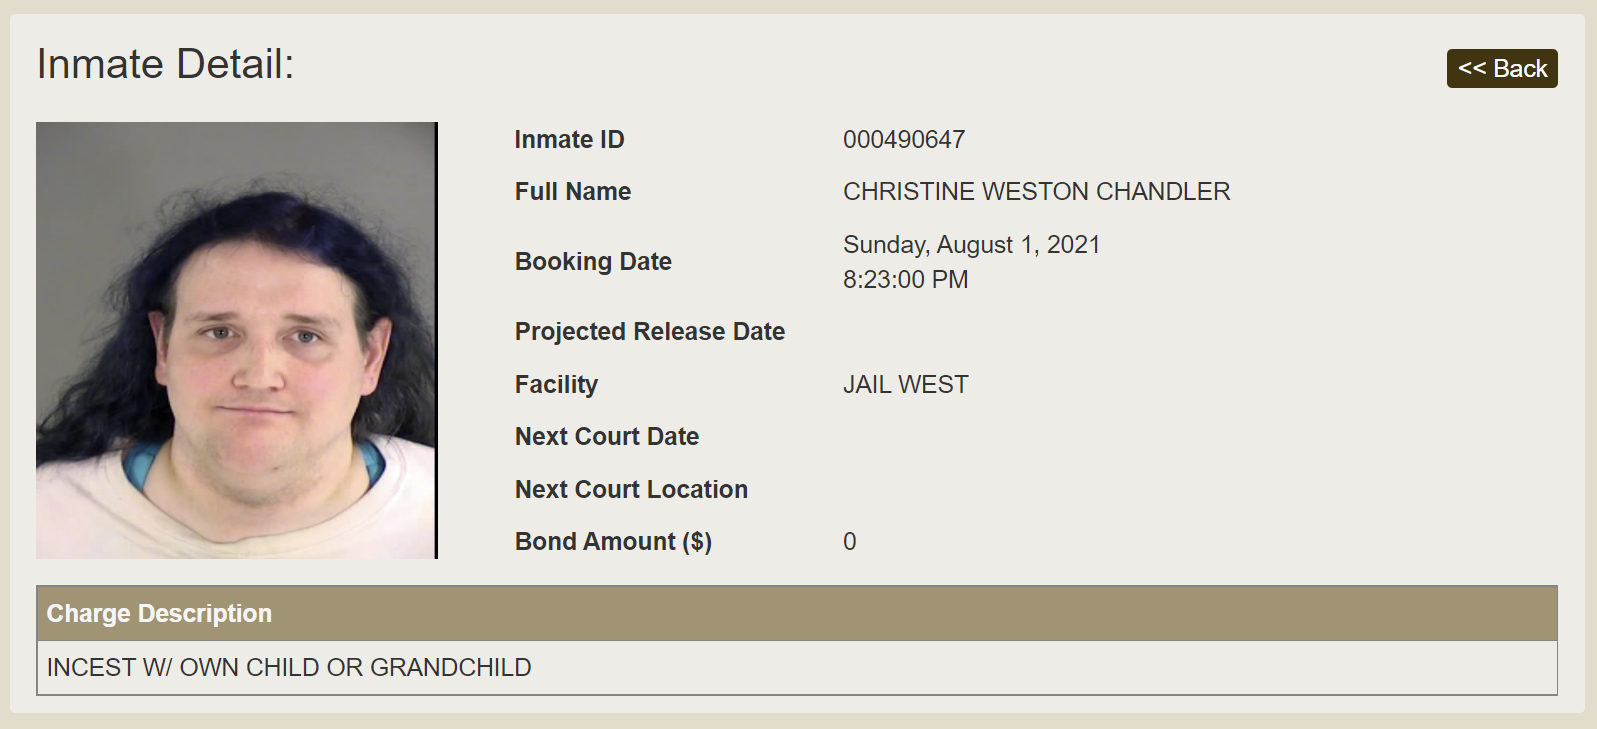Image resolution: width=1597 pixels, height=729 pixels.
Task: Click the Inmate Detail heading
Action: (165, 64)
